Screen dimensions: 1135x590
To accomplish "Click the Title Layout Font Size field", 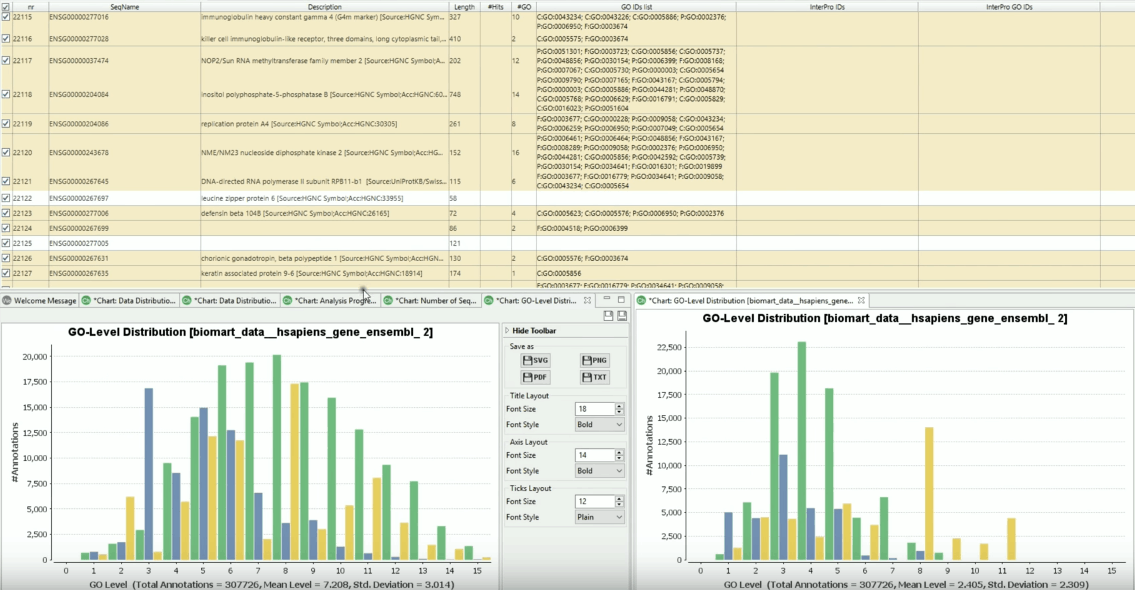I will pyautogui.click(x=593, y=408).
